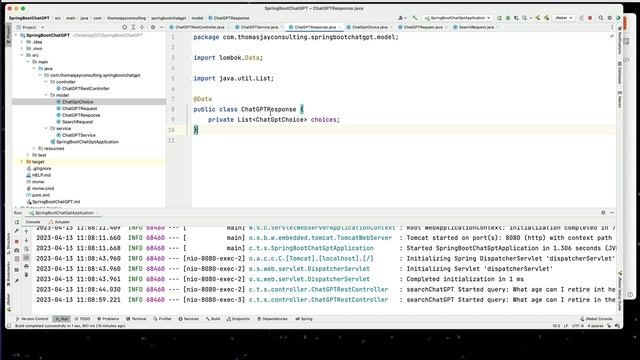Expand the target folder
The image size is (640, 360).
point(22,162)
